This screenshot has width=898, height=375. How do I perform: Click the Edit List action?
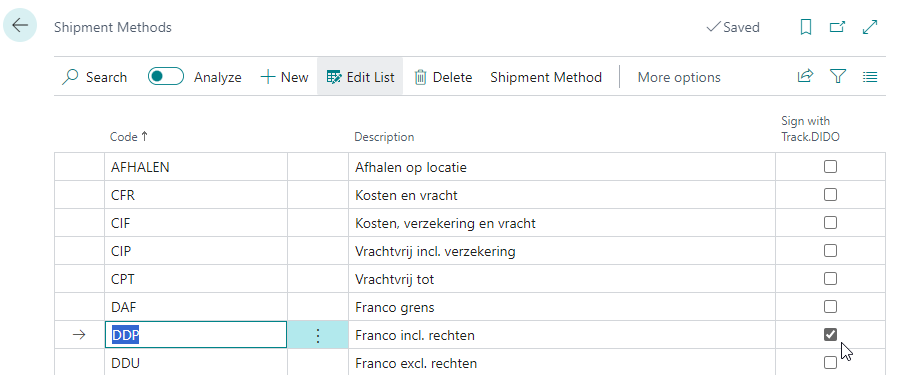pyautogui.click(x=360, y=77)
